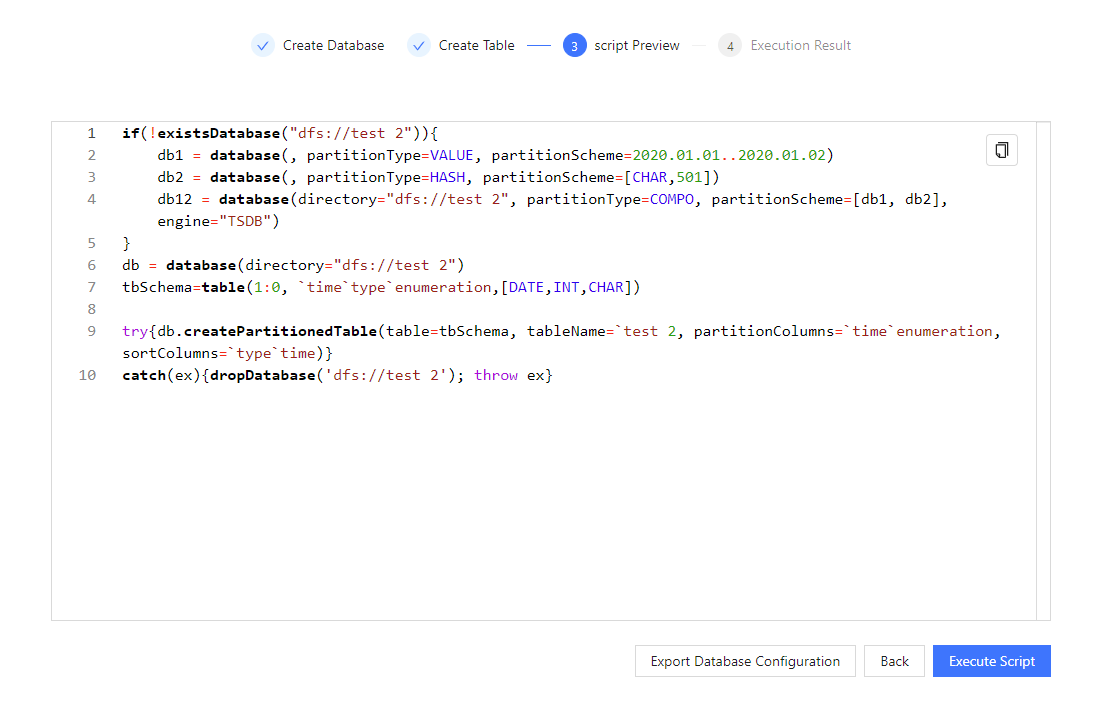Copy the script with the clipboard icon
This screenshot has height=716, width=1109.
(x=1001, y=150)
